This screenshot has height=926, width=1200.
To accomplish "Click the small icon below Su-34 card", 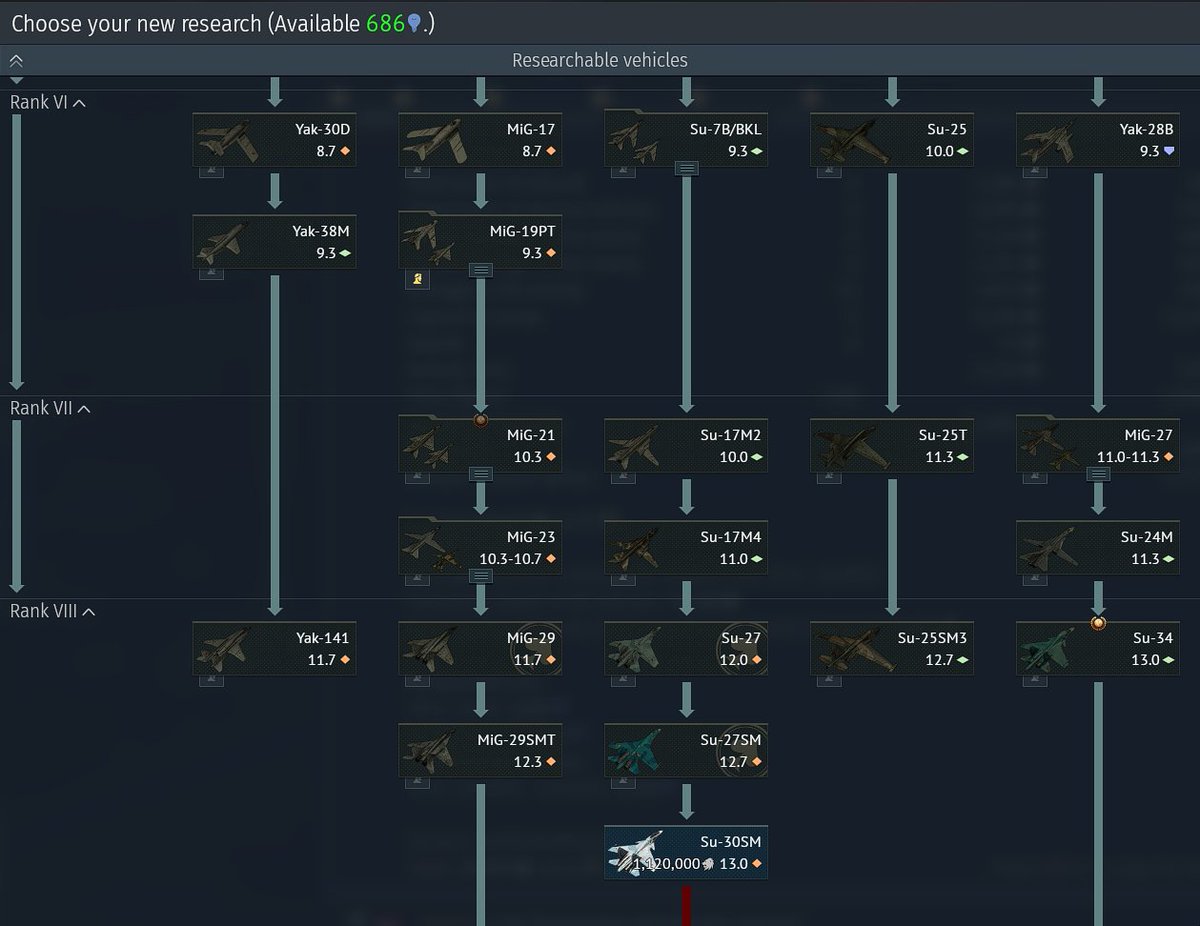I will (x=1036, y=680).
